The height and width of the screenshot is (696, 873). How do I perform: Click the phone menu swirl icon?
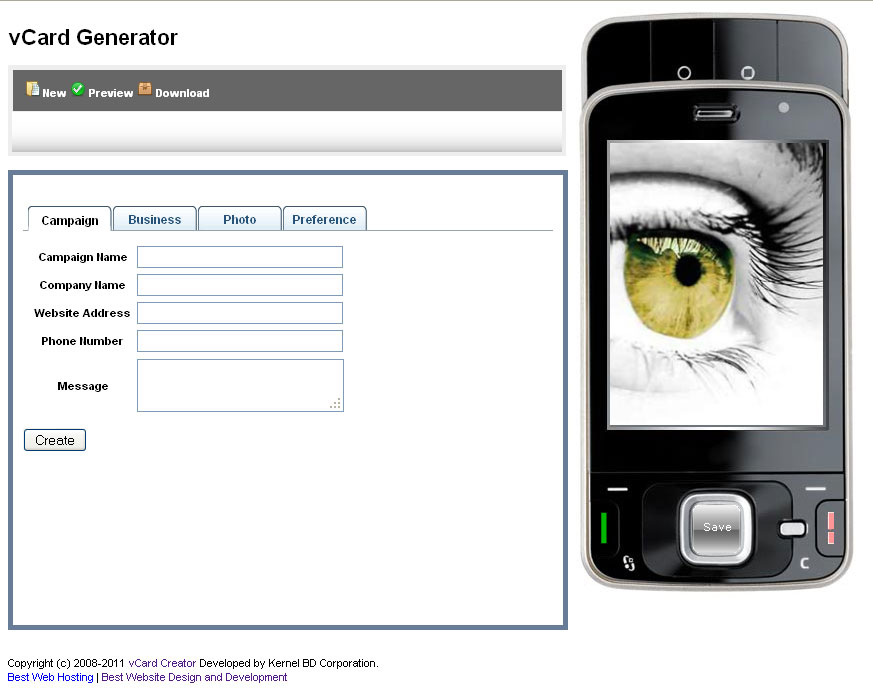[629, 563]
